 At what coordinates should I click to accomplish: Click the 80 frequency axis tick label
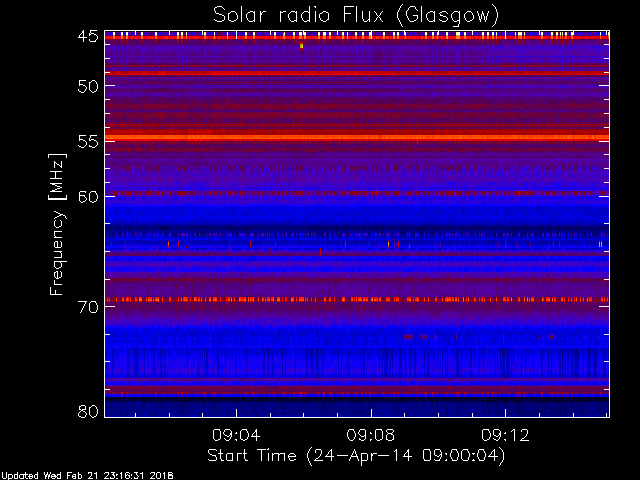pyautogui.click(x=88, y=411)
